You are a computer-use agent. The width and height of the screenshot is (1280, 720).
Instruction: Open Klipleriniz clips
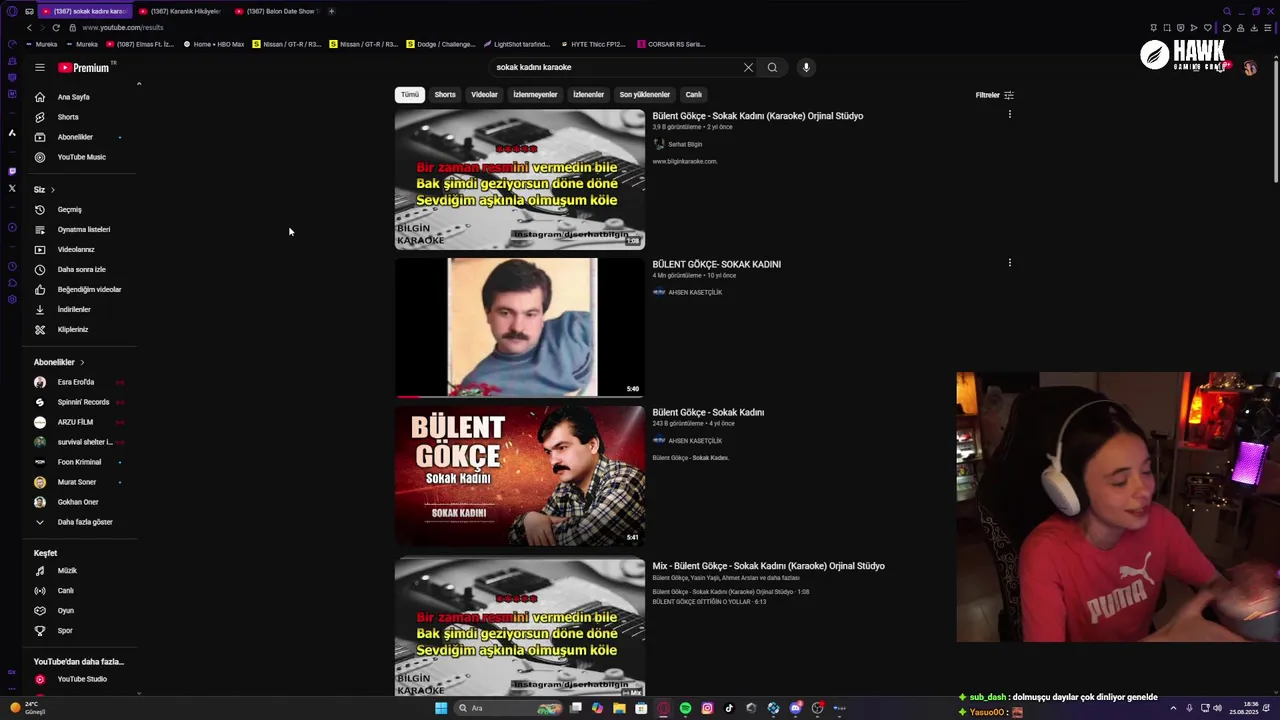point(73,330)
